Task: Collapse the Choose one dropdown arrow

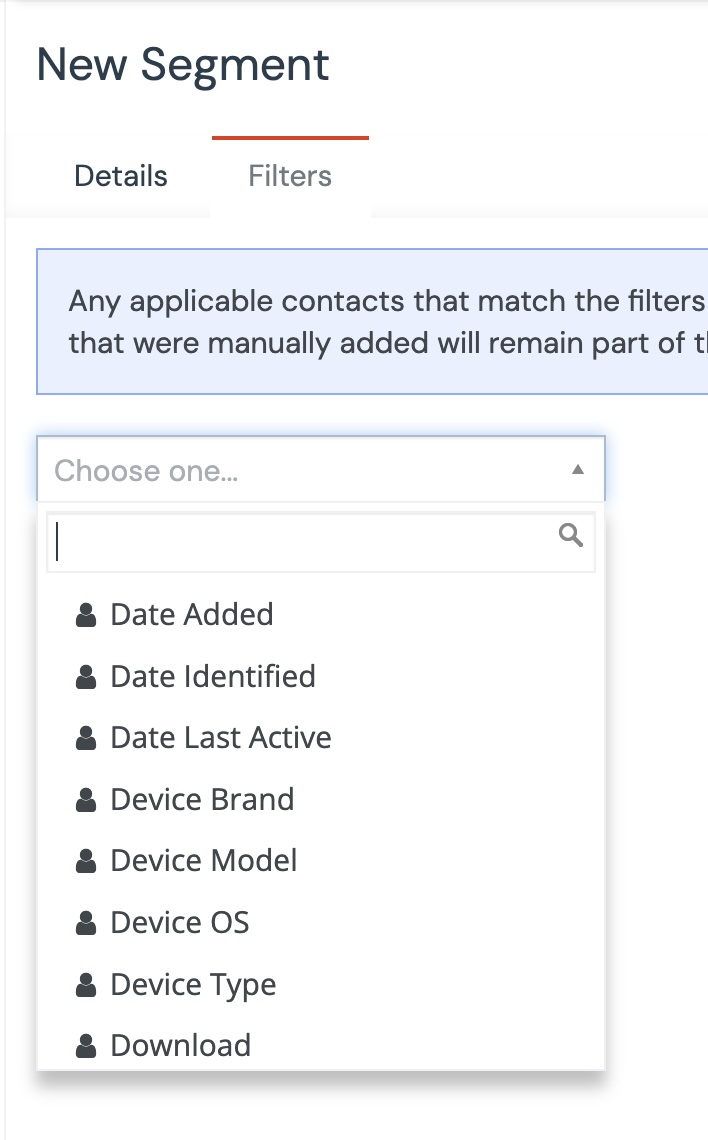Action: (x=577, y=469)
